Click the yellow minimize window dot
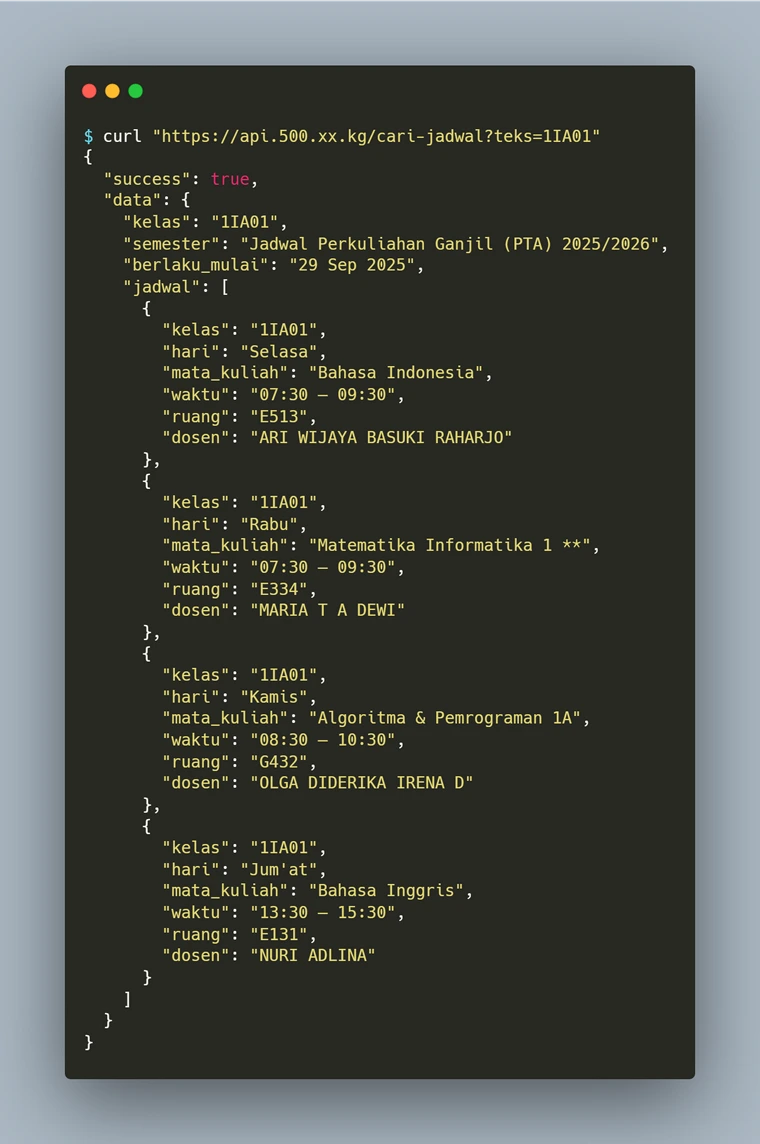The width and height of the screenshot is (760, 1144). [x=112, y=90]
